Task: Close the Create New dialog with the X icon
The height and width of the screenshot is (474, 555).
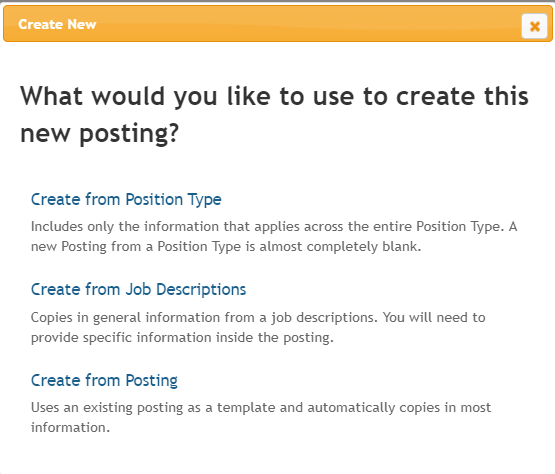Action: [534, 26]
